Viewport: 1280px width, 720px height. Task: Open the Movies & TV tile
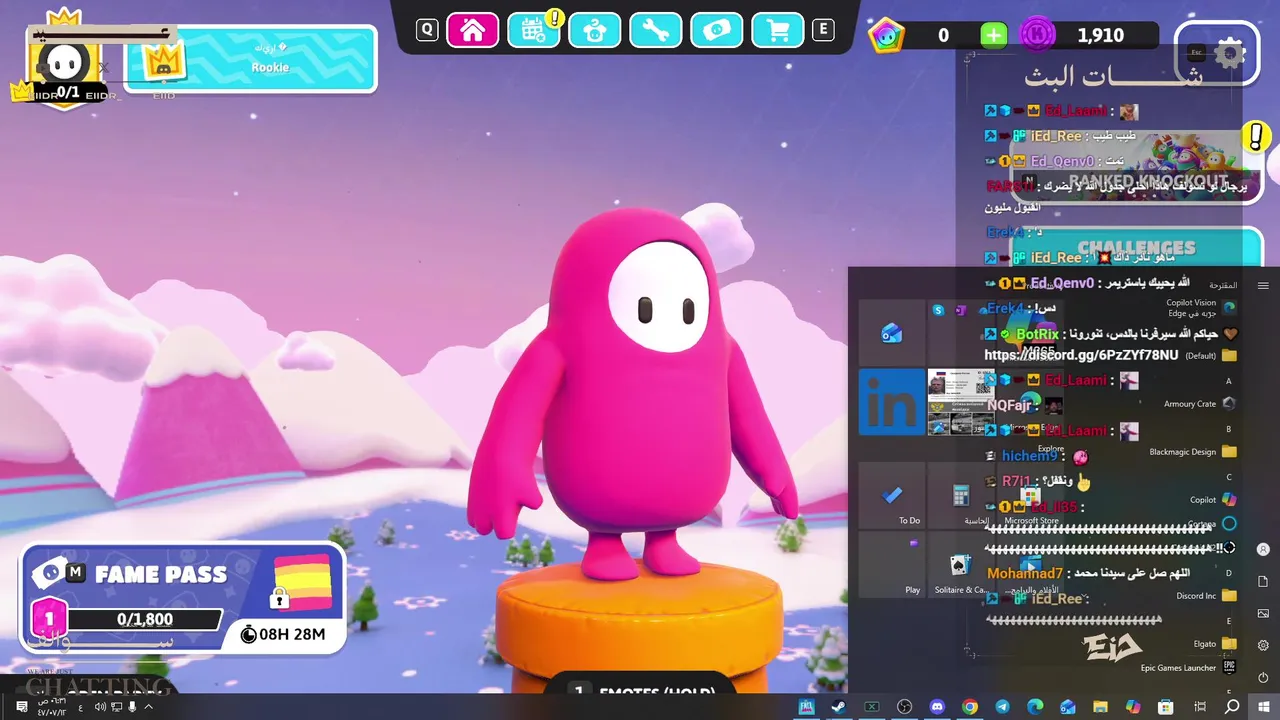click(1030, 567)
